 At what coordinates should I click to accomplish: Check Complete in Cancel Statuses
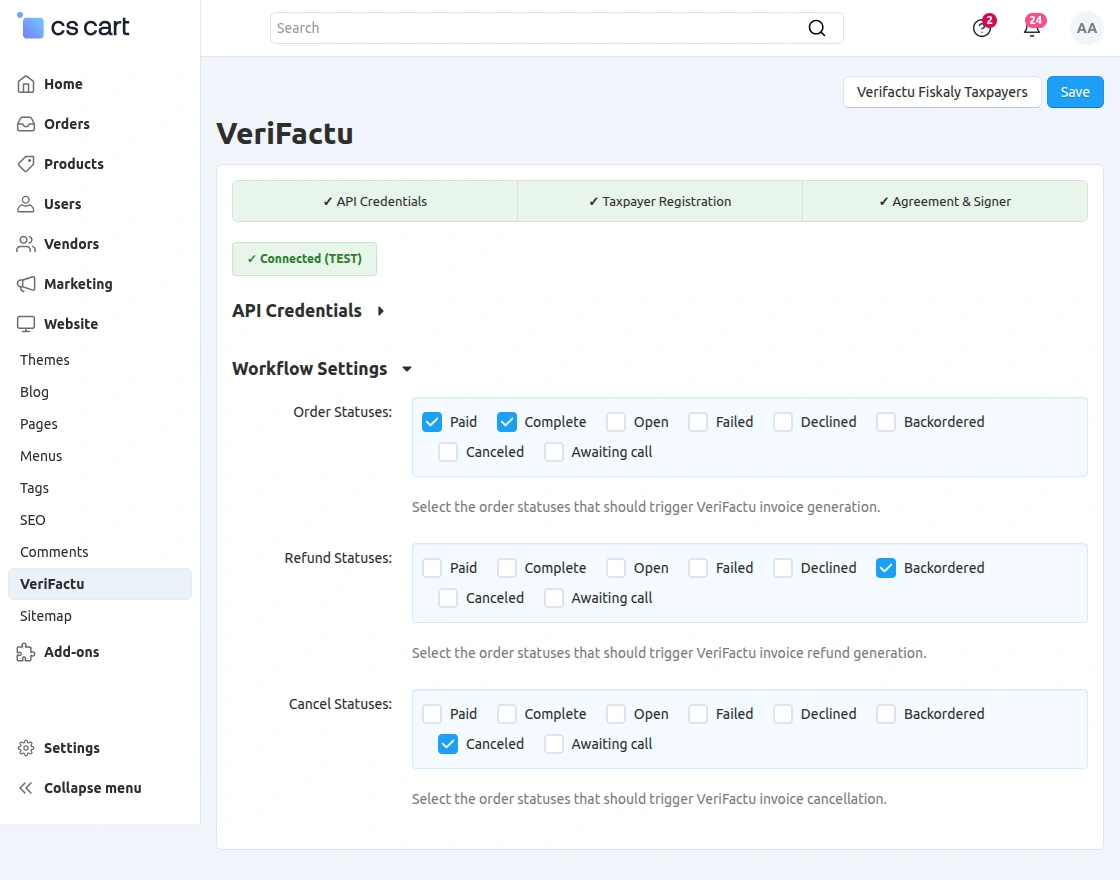coord(506,714)
